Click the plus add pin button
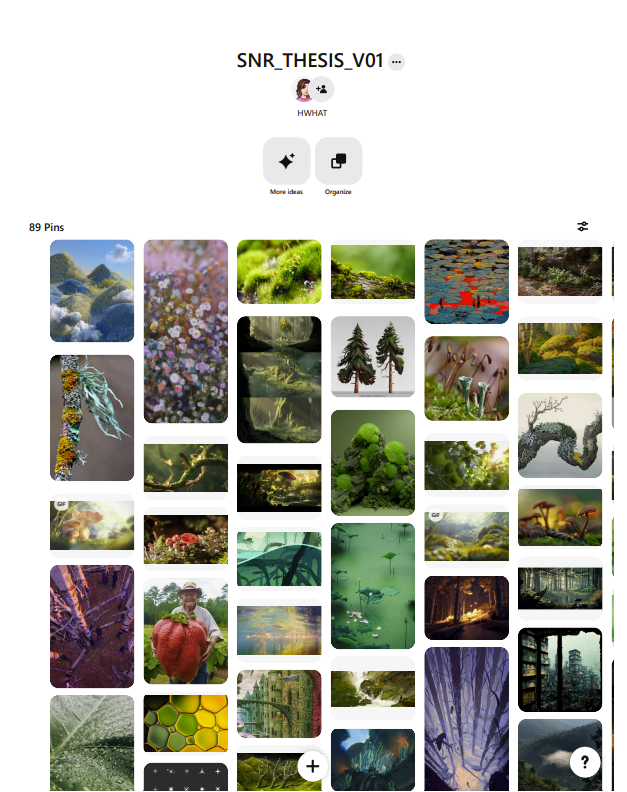Screen dimensions: 627x792 click(x=312, y=766)
